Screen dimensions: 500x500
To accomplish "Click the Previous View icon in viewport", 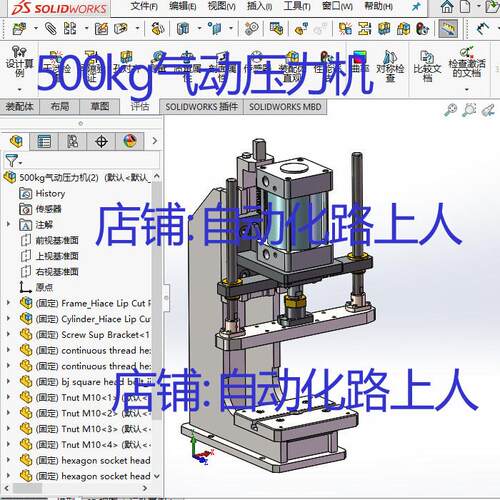I will pyautogui.click(x=488, y=110).
